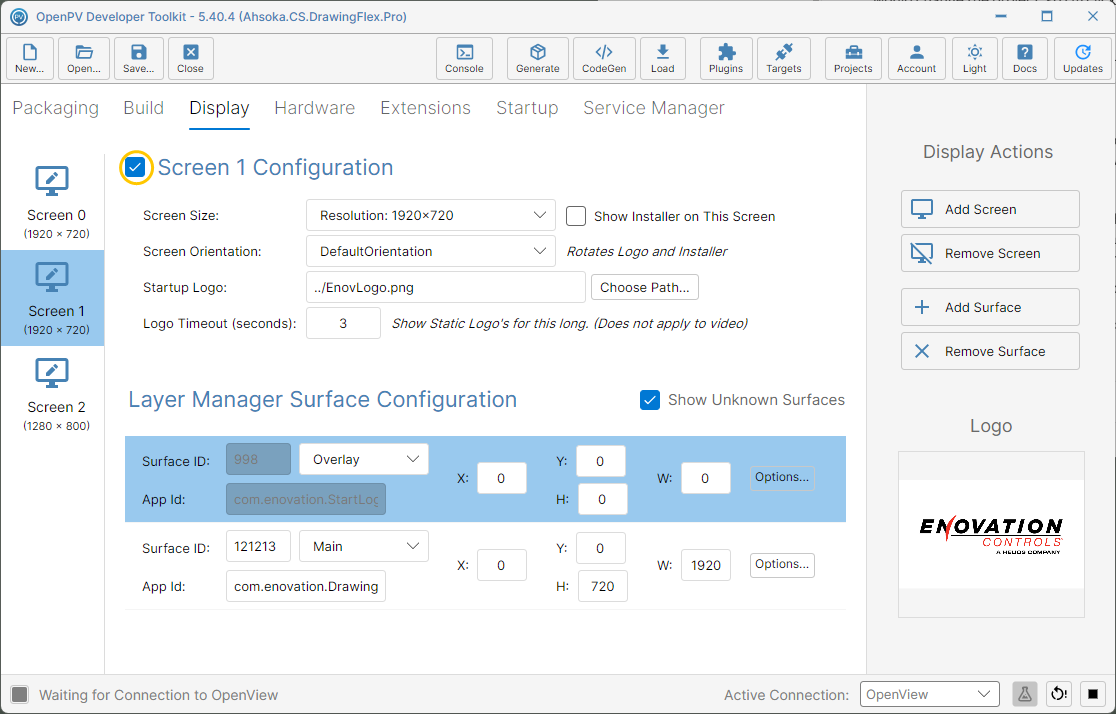
Task: Click the W field showing 1920
Action: click(x=706, y=565)
